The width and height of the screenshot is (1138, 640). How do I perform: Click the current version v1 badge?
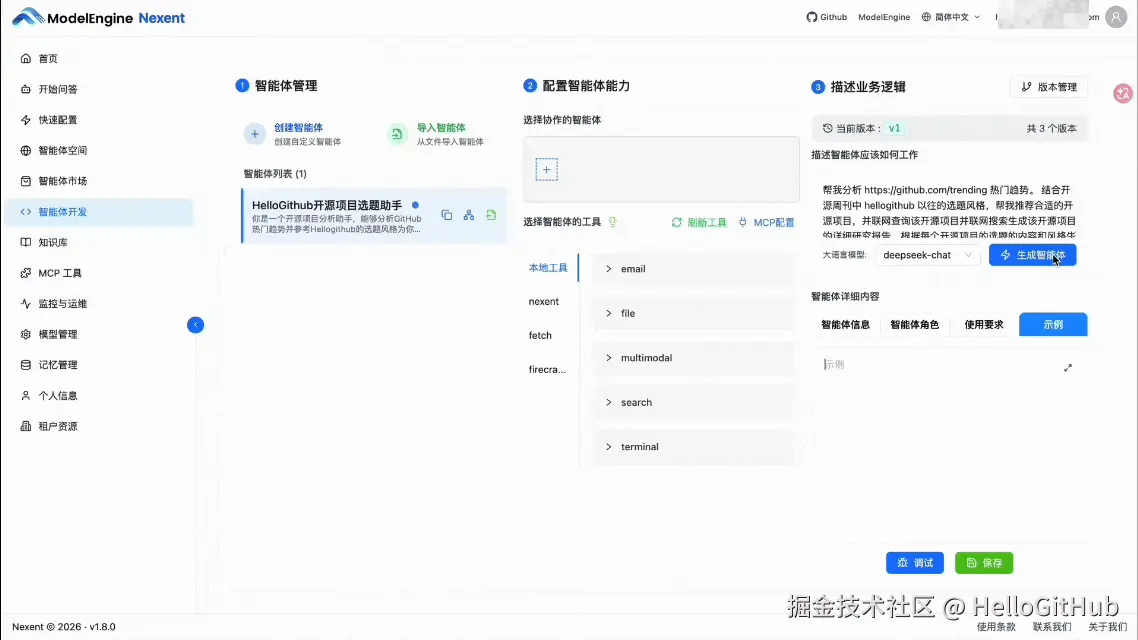(894, 128)
